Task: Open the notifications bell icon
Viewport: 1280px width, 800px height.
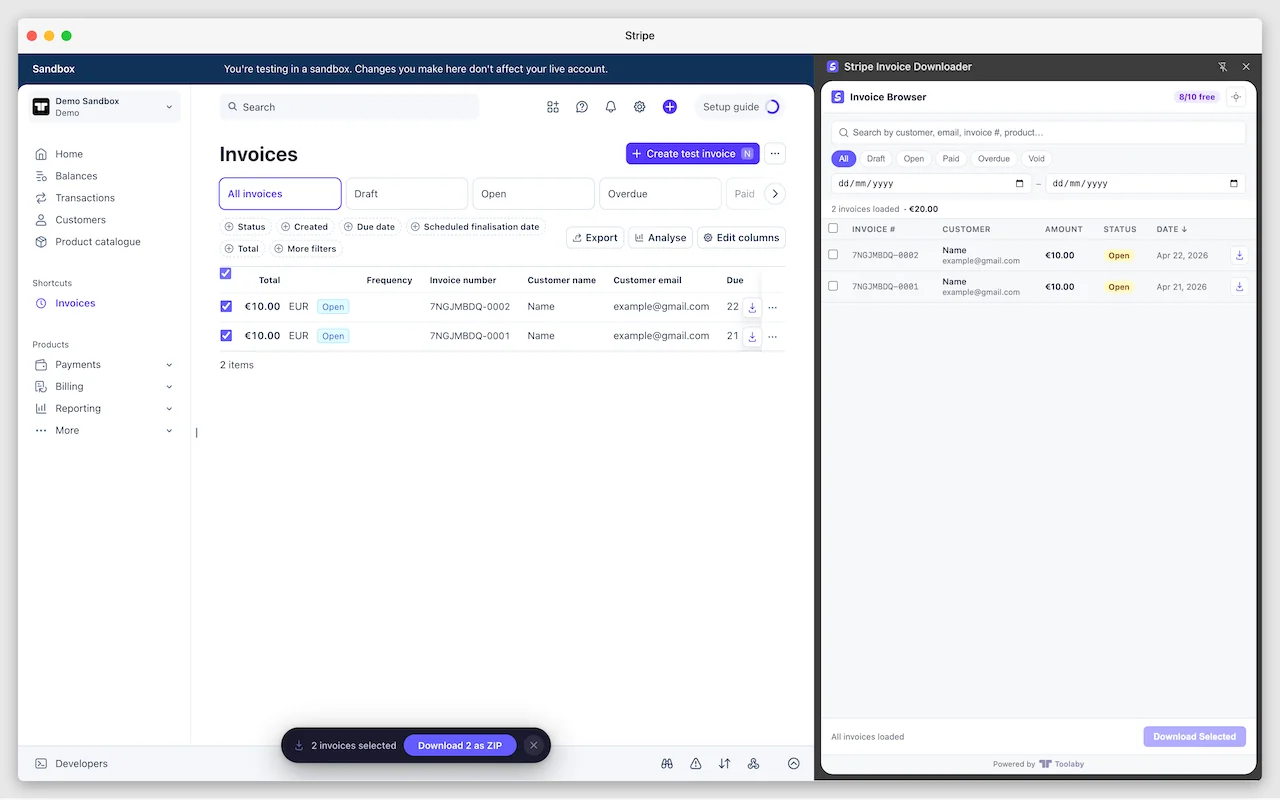Action: 611,106
